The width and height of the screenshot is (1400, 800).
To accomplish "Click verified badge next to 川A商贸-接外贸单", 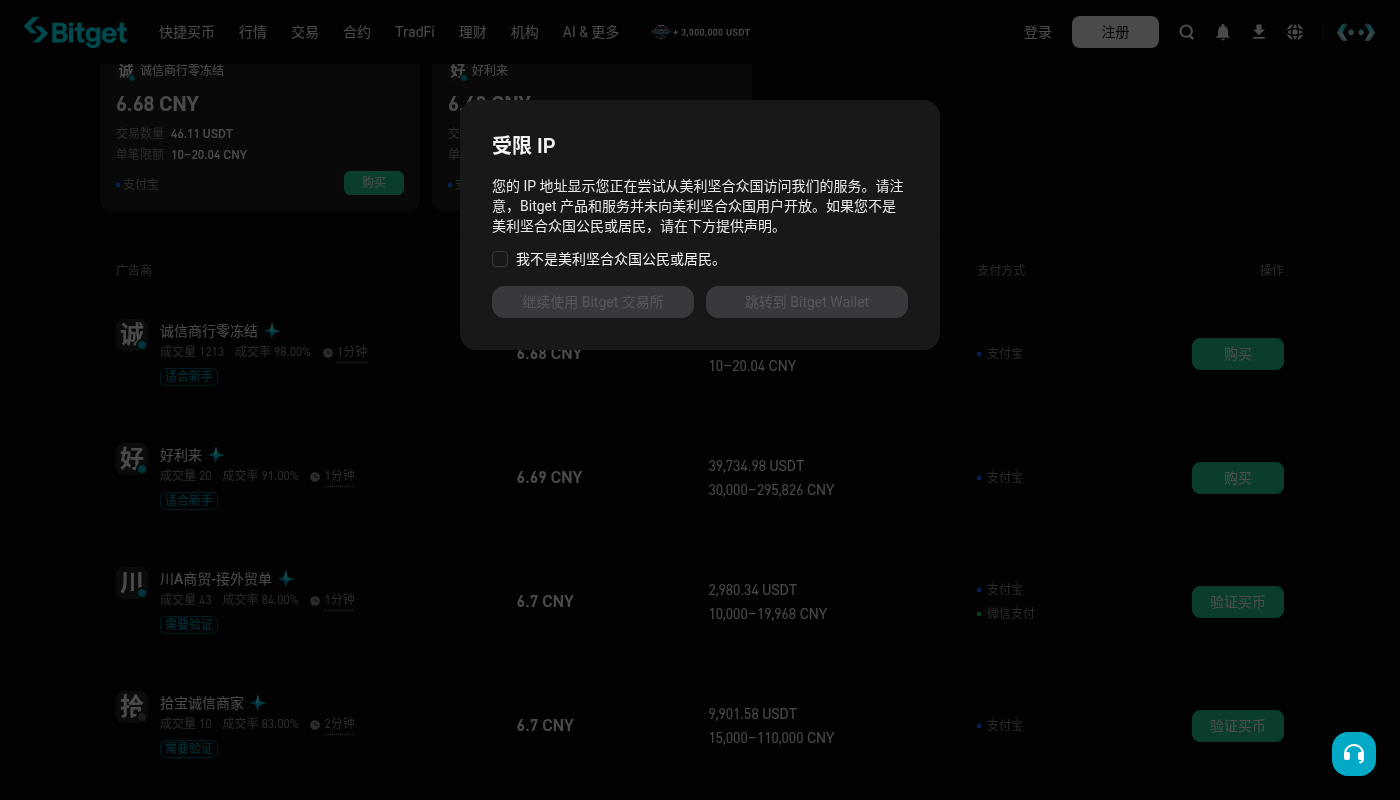I will [286, 579].
